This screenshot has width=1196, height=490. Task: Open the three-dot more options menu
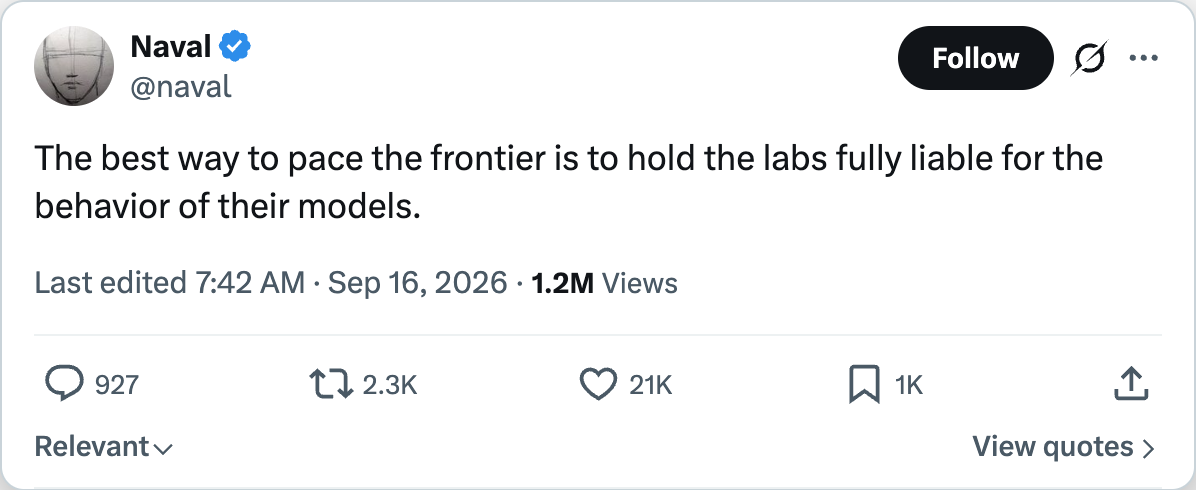coord(1143,58)
